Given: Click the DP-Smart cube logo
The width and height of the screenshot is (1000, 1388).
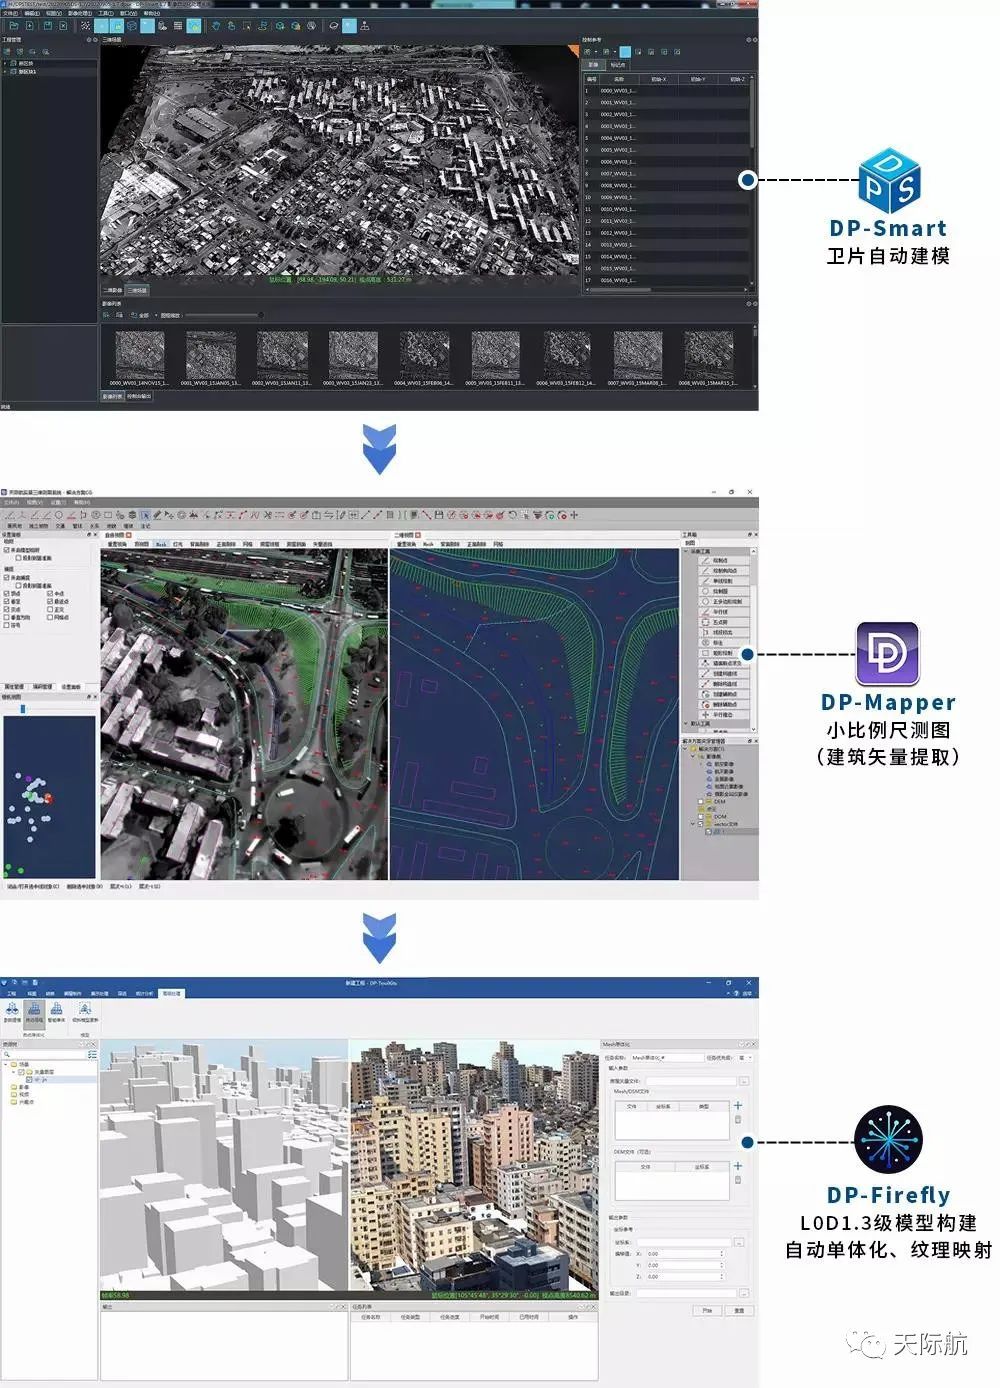Looking at the screenshot, I should (x=888, y=180).
